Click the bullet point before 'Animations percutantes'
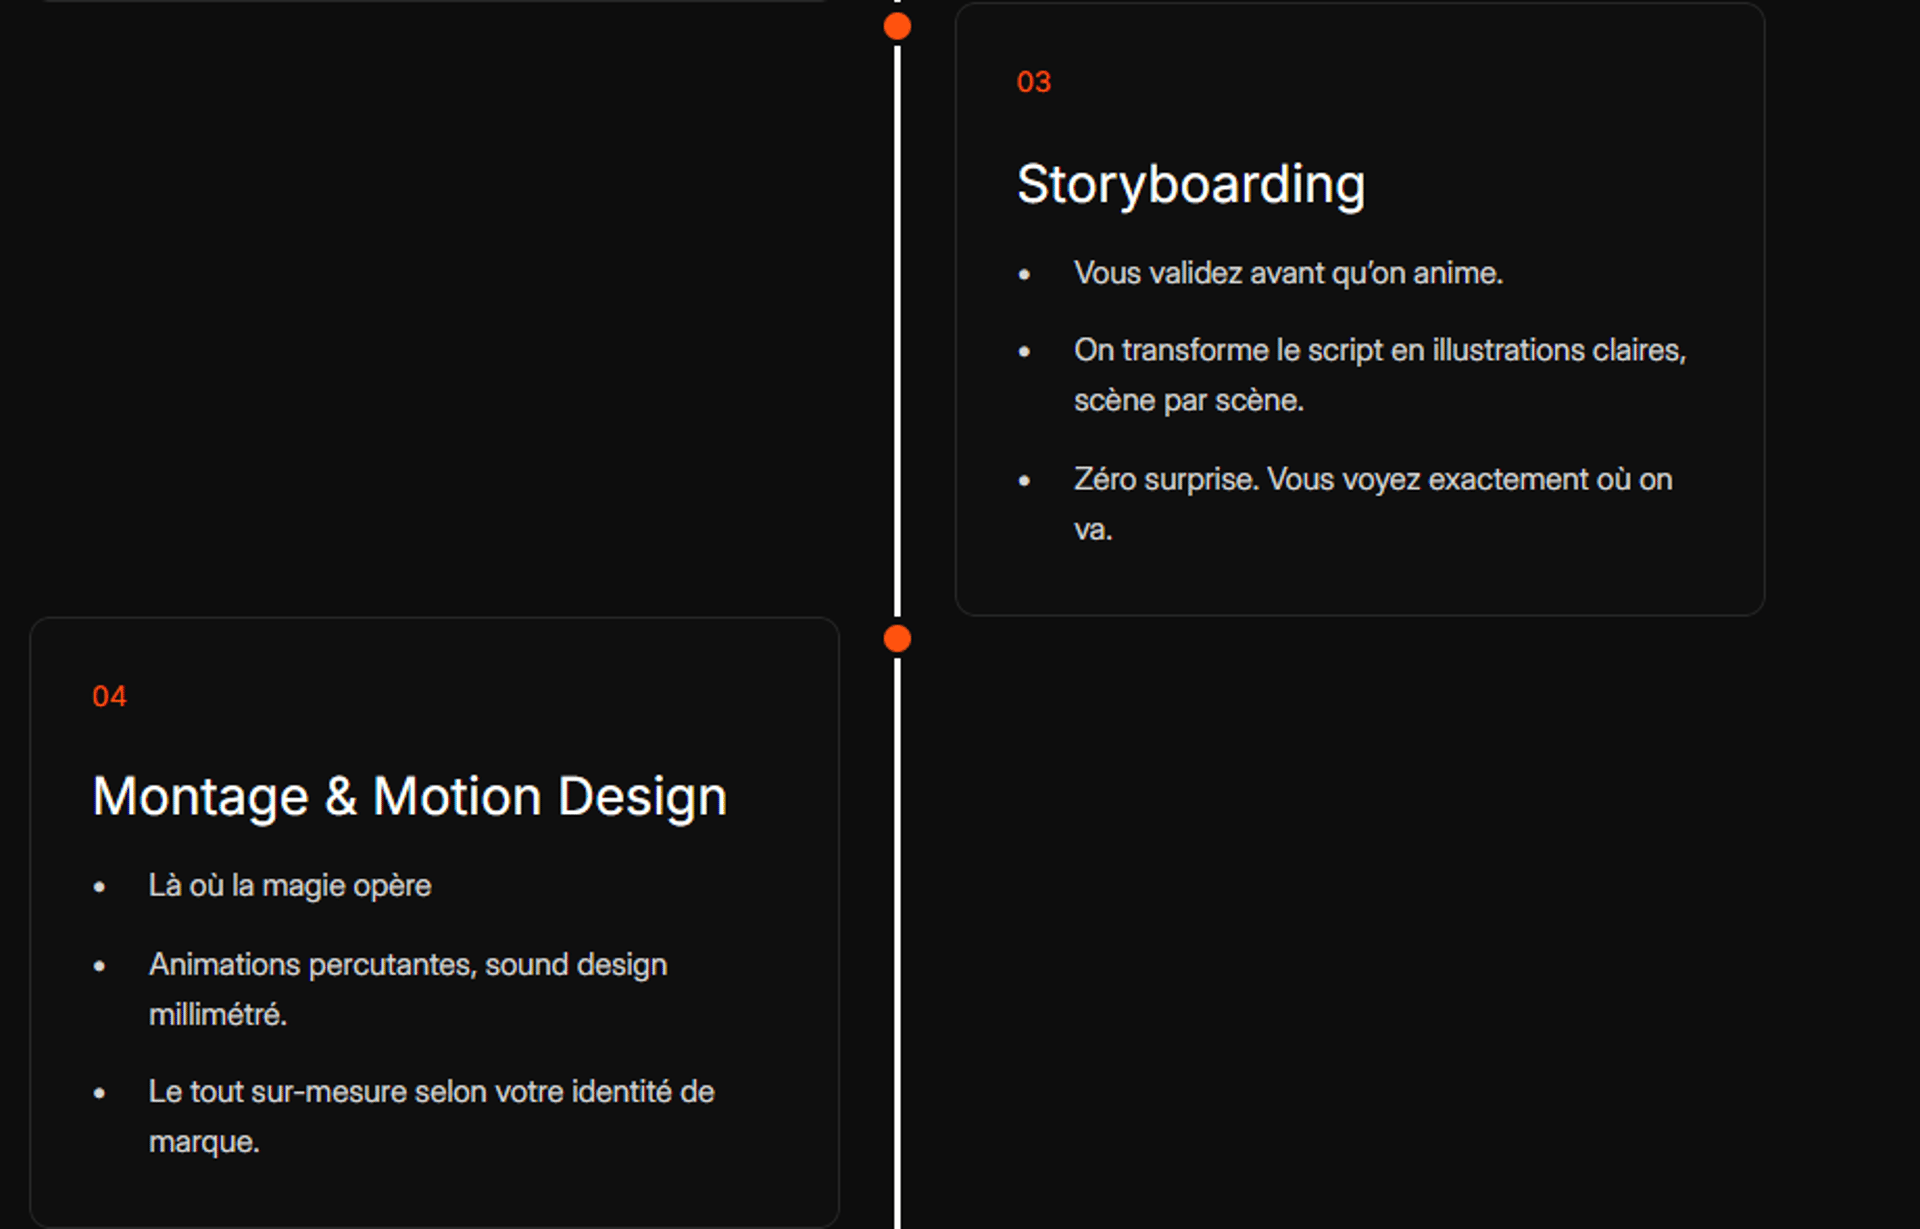1920x1229 pixels. 99,966
